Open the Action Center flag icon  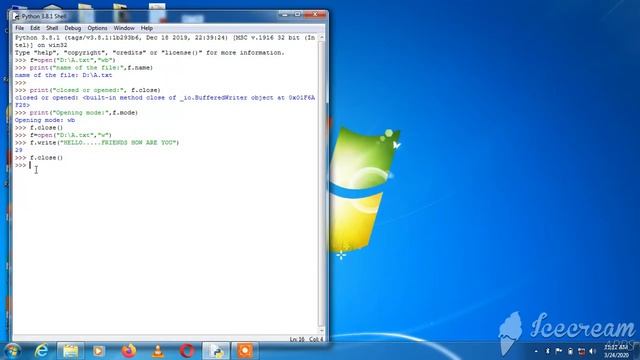pos(559,351)
